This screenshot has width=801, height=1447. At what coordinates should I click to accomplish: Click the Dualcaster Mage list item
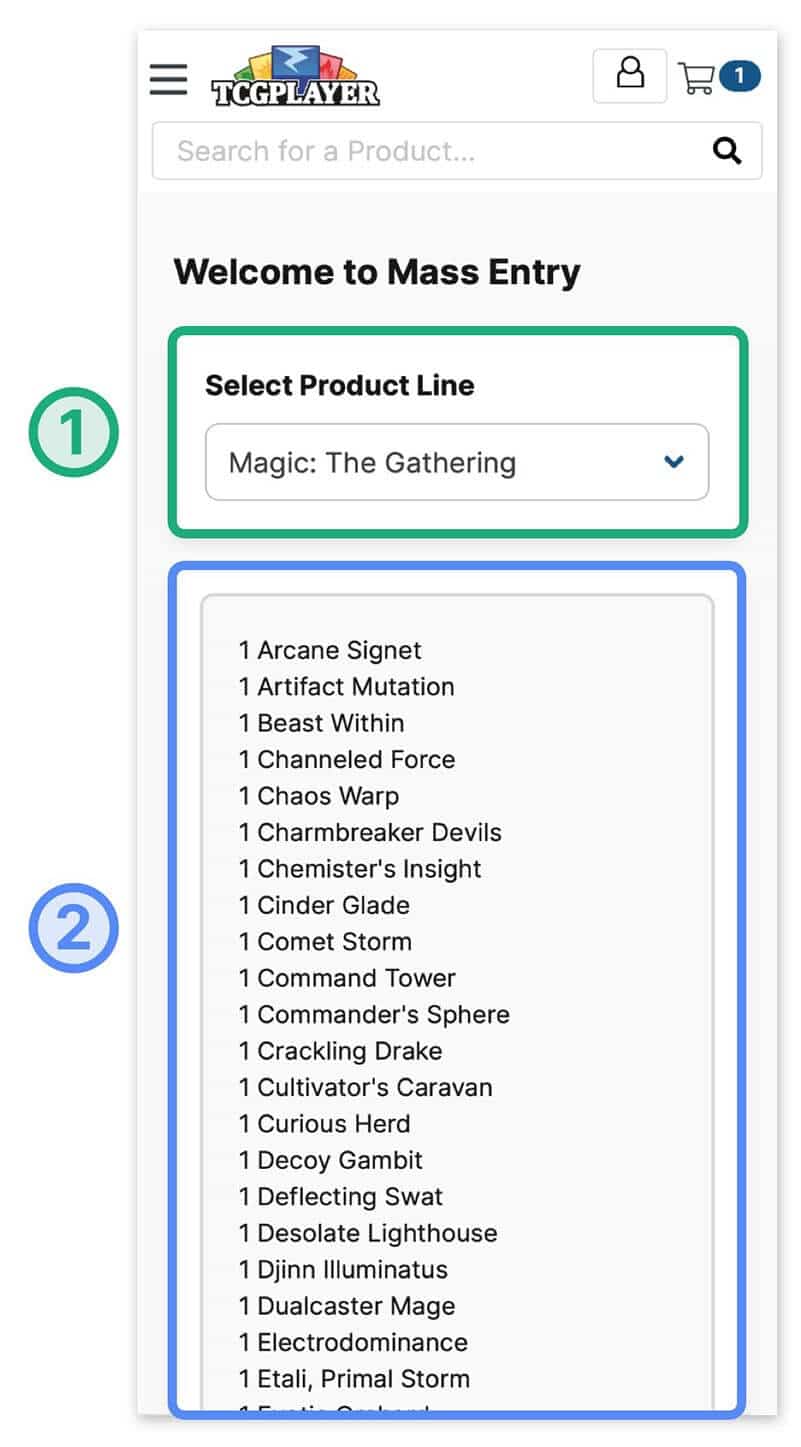[347, 1305]
